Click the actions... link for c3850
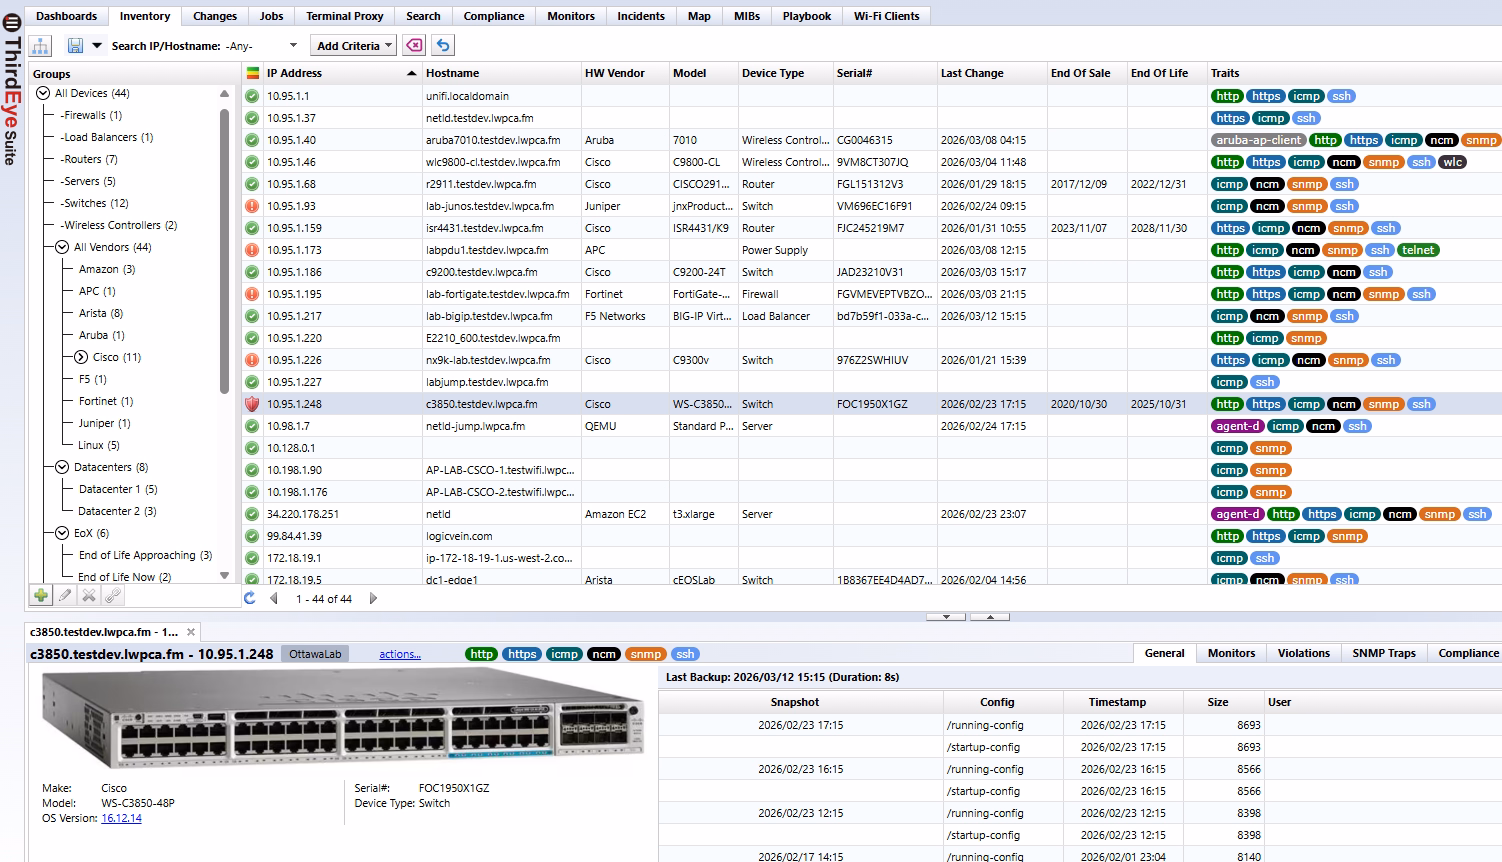 pyautogui.click(x=399, y=653)
